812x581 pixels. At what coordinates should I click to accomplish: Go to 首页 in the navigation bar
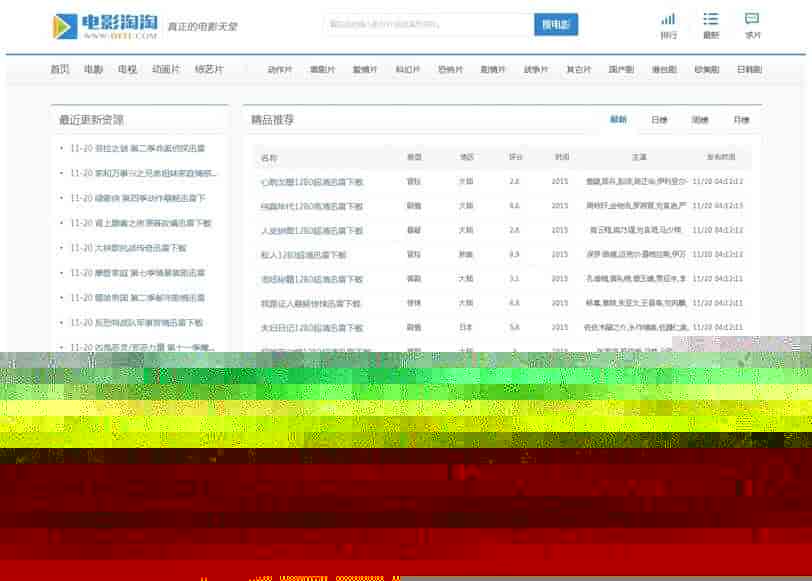[60, 70]
